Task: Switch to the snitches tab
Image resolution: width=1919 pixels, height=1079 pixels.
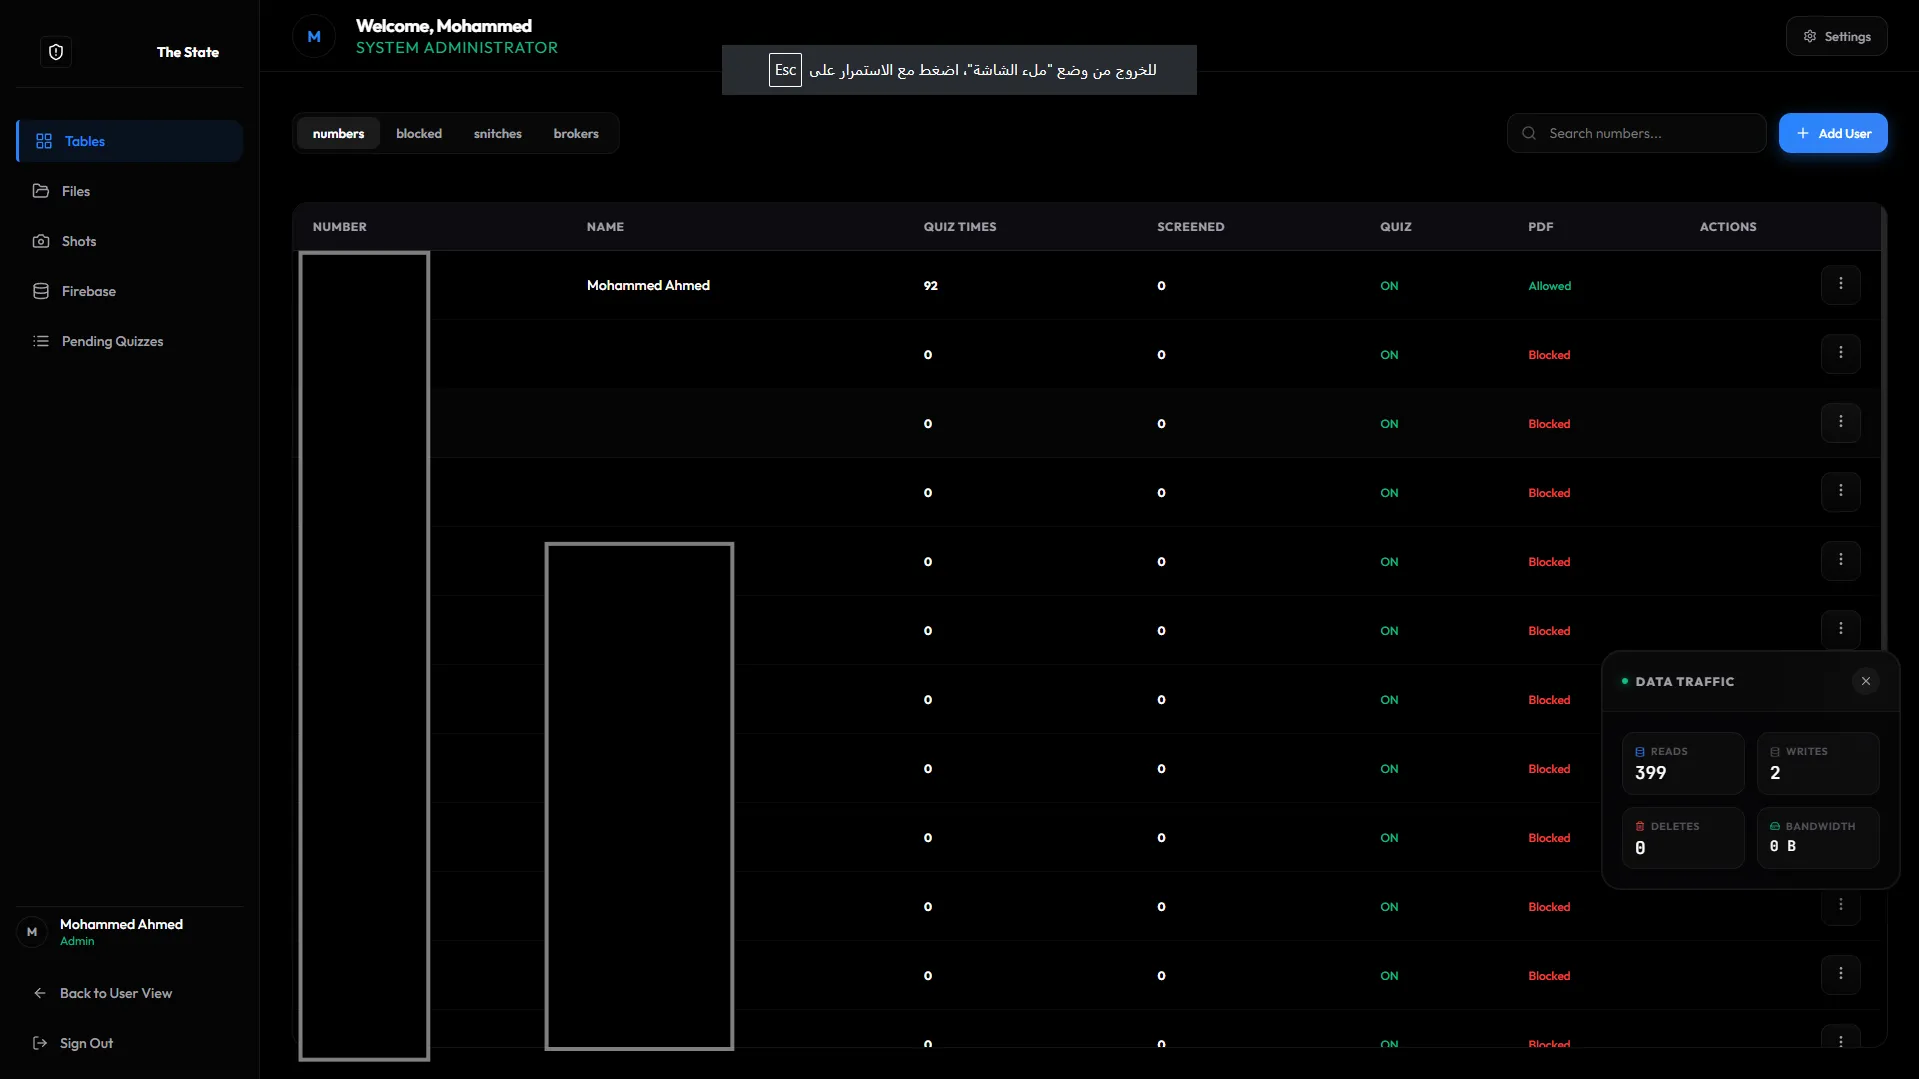Action: [x=498, y=133]
